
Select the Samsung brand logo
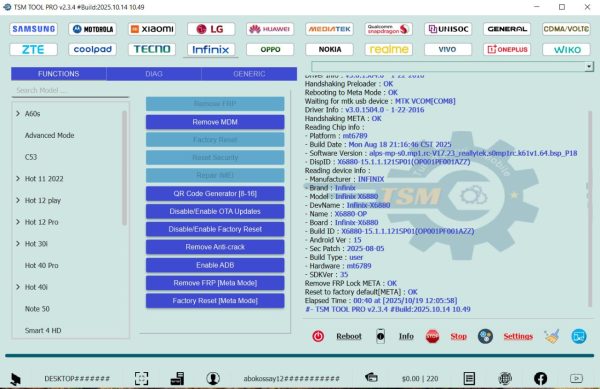34,29
